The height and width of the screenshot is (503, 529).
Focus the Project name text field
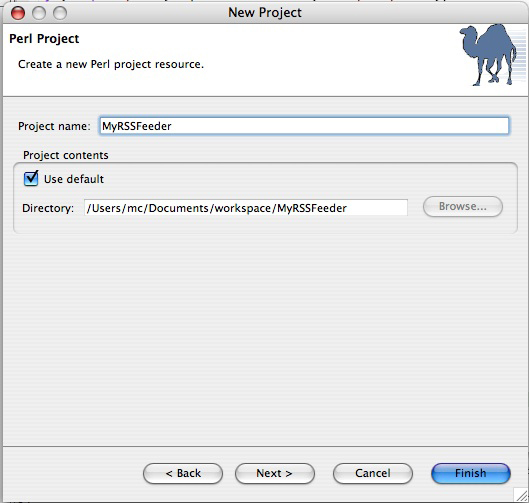pyautogui.click(x=304, y=126)
